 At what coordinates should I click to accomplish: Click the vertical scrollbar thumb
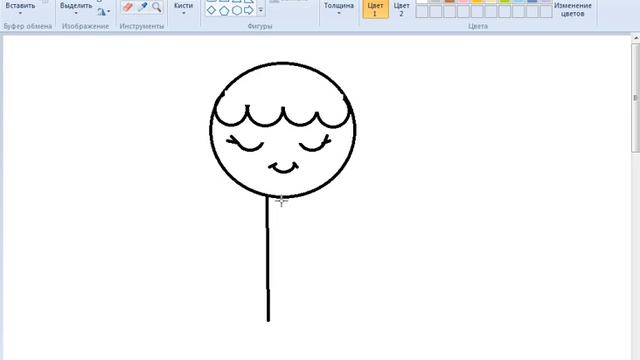(636, 98)
